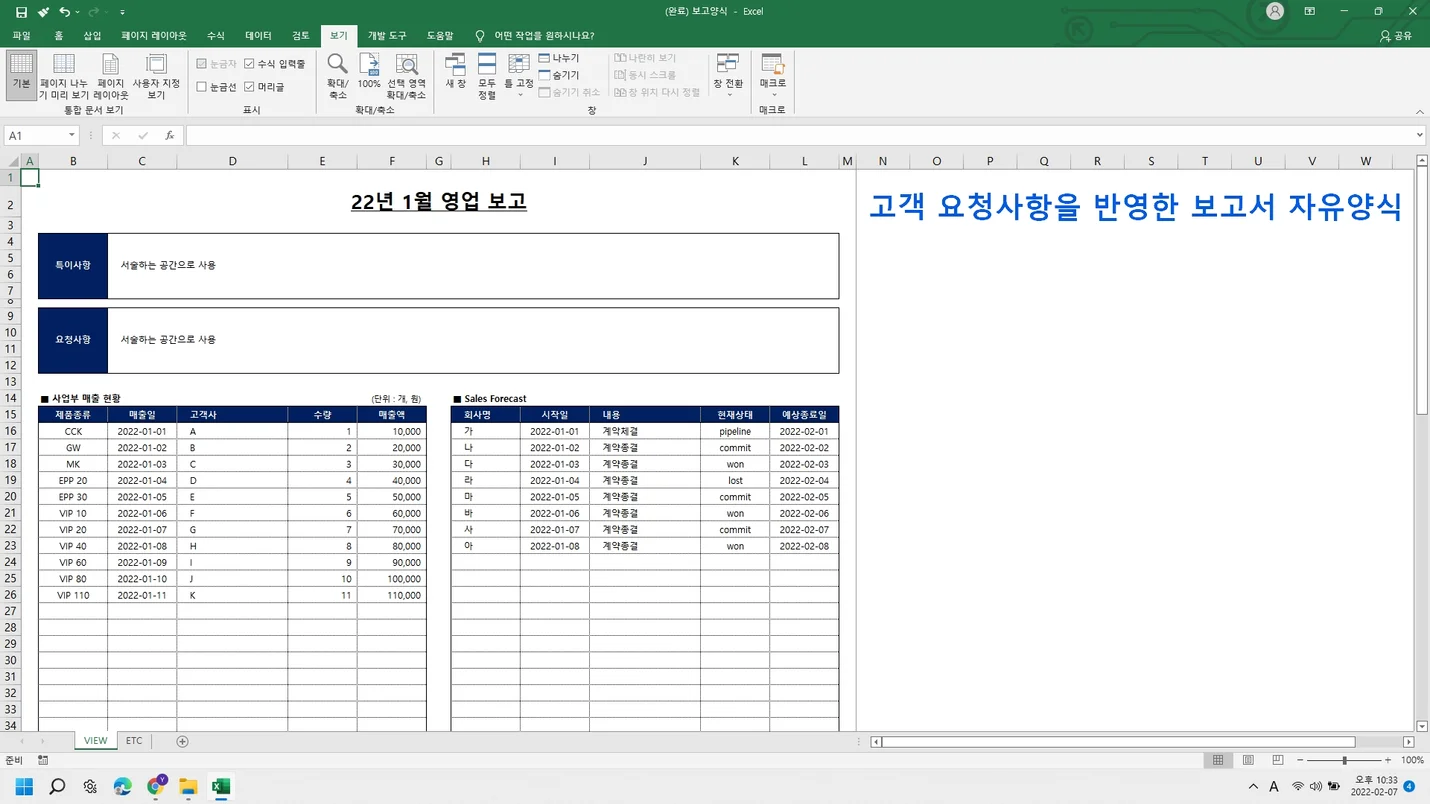Viewport: 1430px width, 804px height.
Task: Click the macro record icon in status bar
Action: point(43,760)
